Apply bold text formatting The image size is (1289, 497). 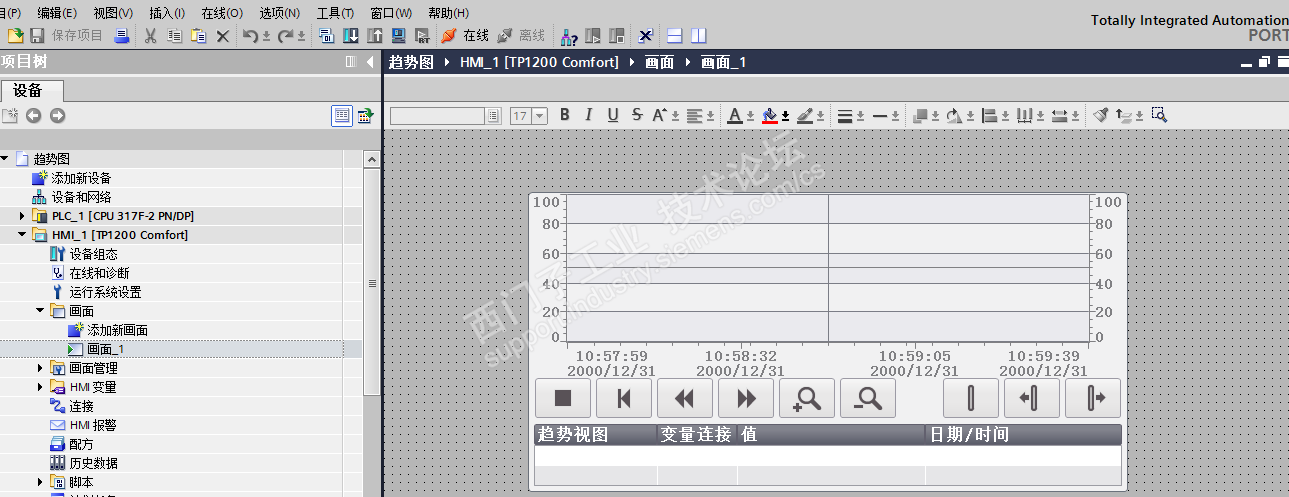tap(564, 115)
